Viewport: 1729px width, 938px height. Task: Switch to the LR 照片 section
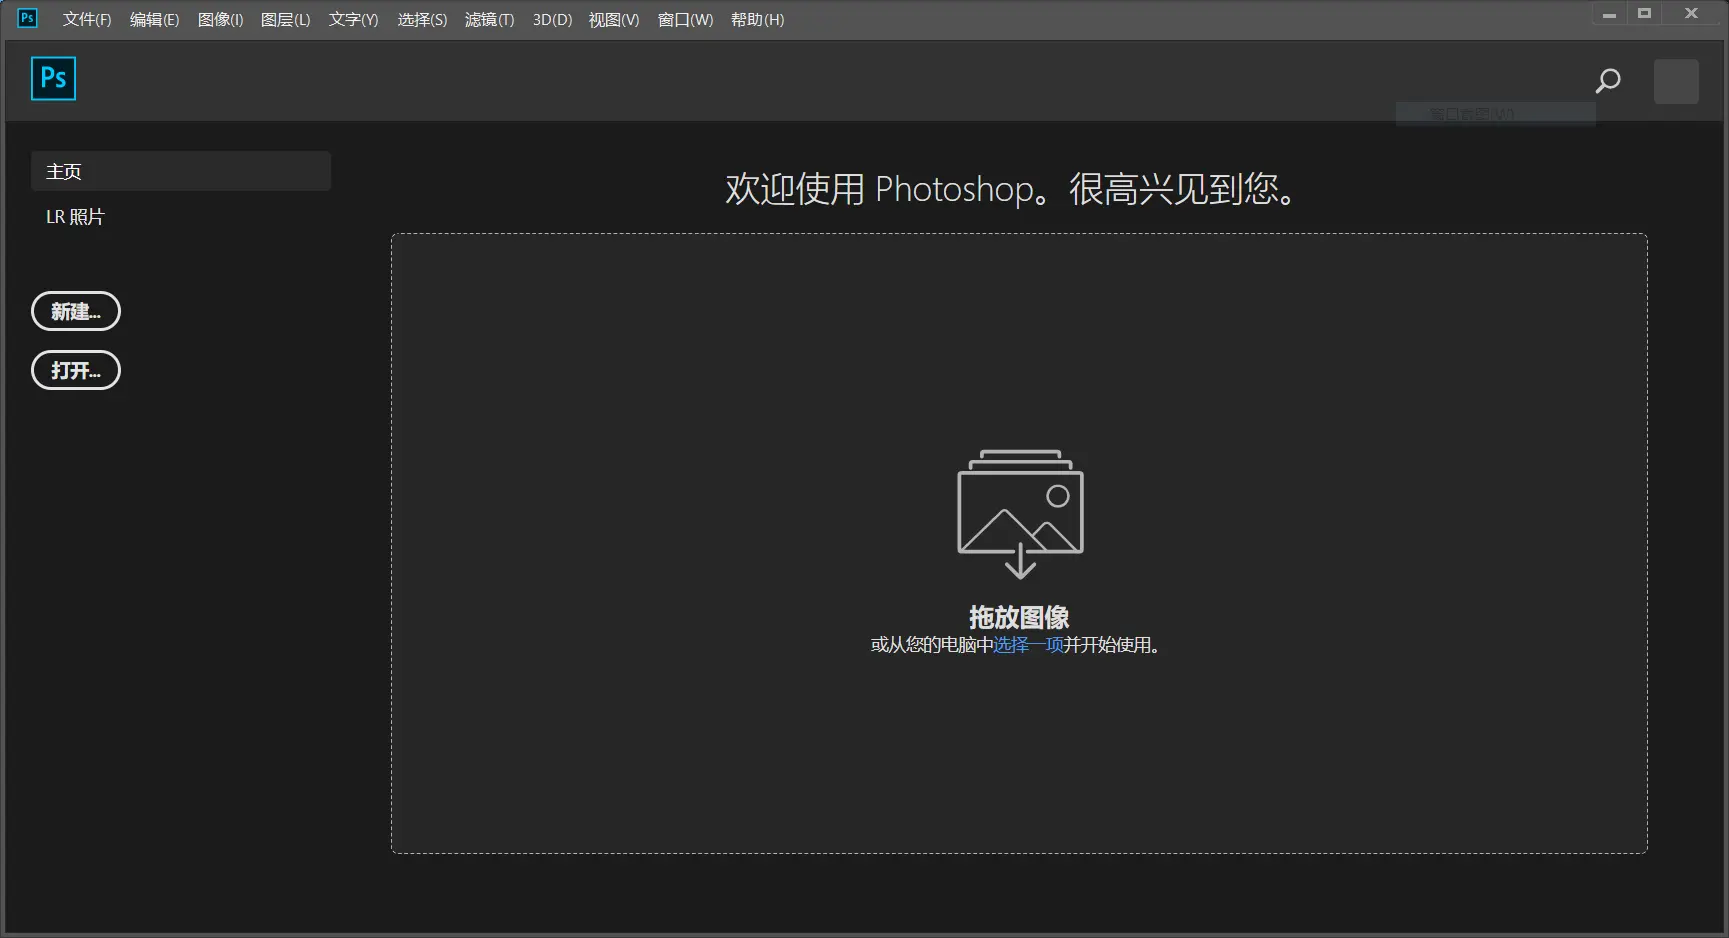click(x=75, y=217)
